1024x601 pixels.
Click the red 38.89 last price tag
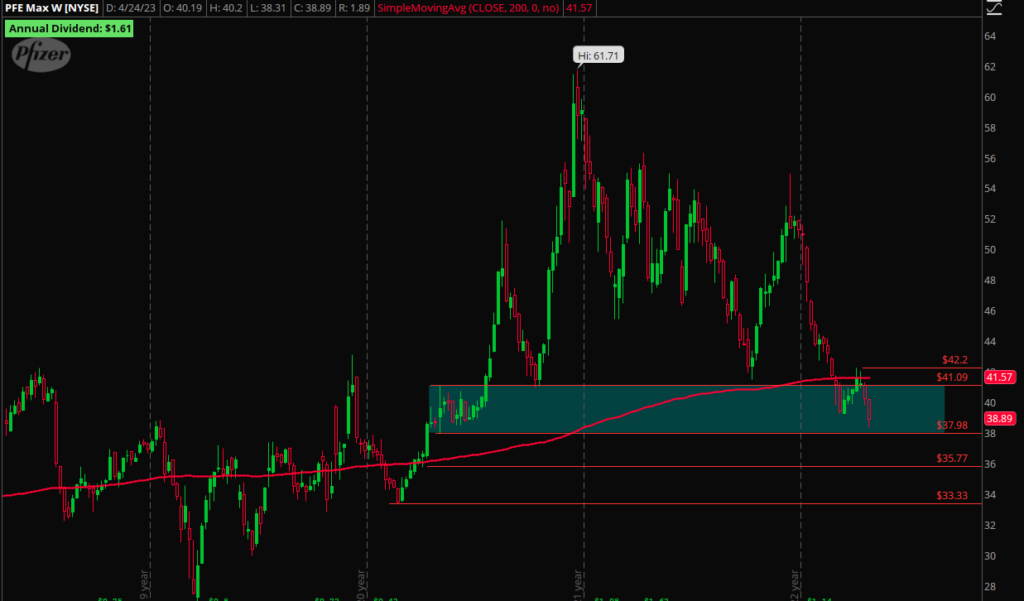[x=1000, y=418]
